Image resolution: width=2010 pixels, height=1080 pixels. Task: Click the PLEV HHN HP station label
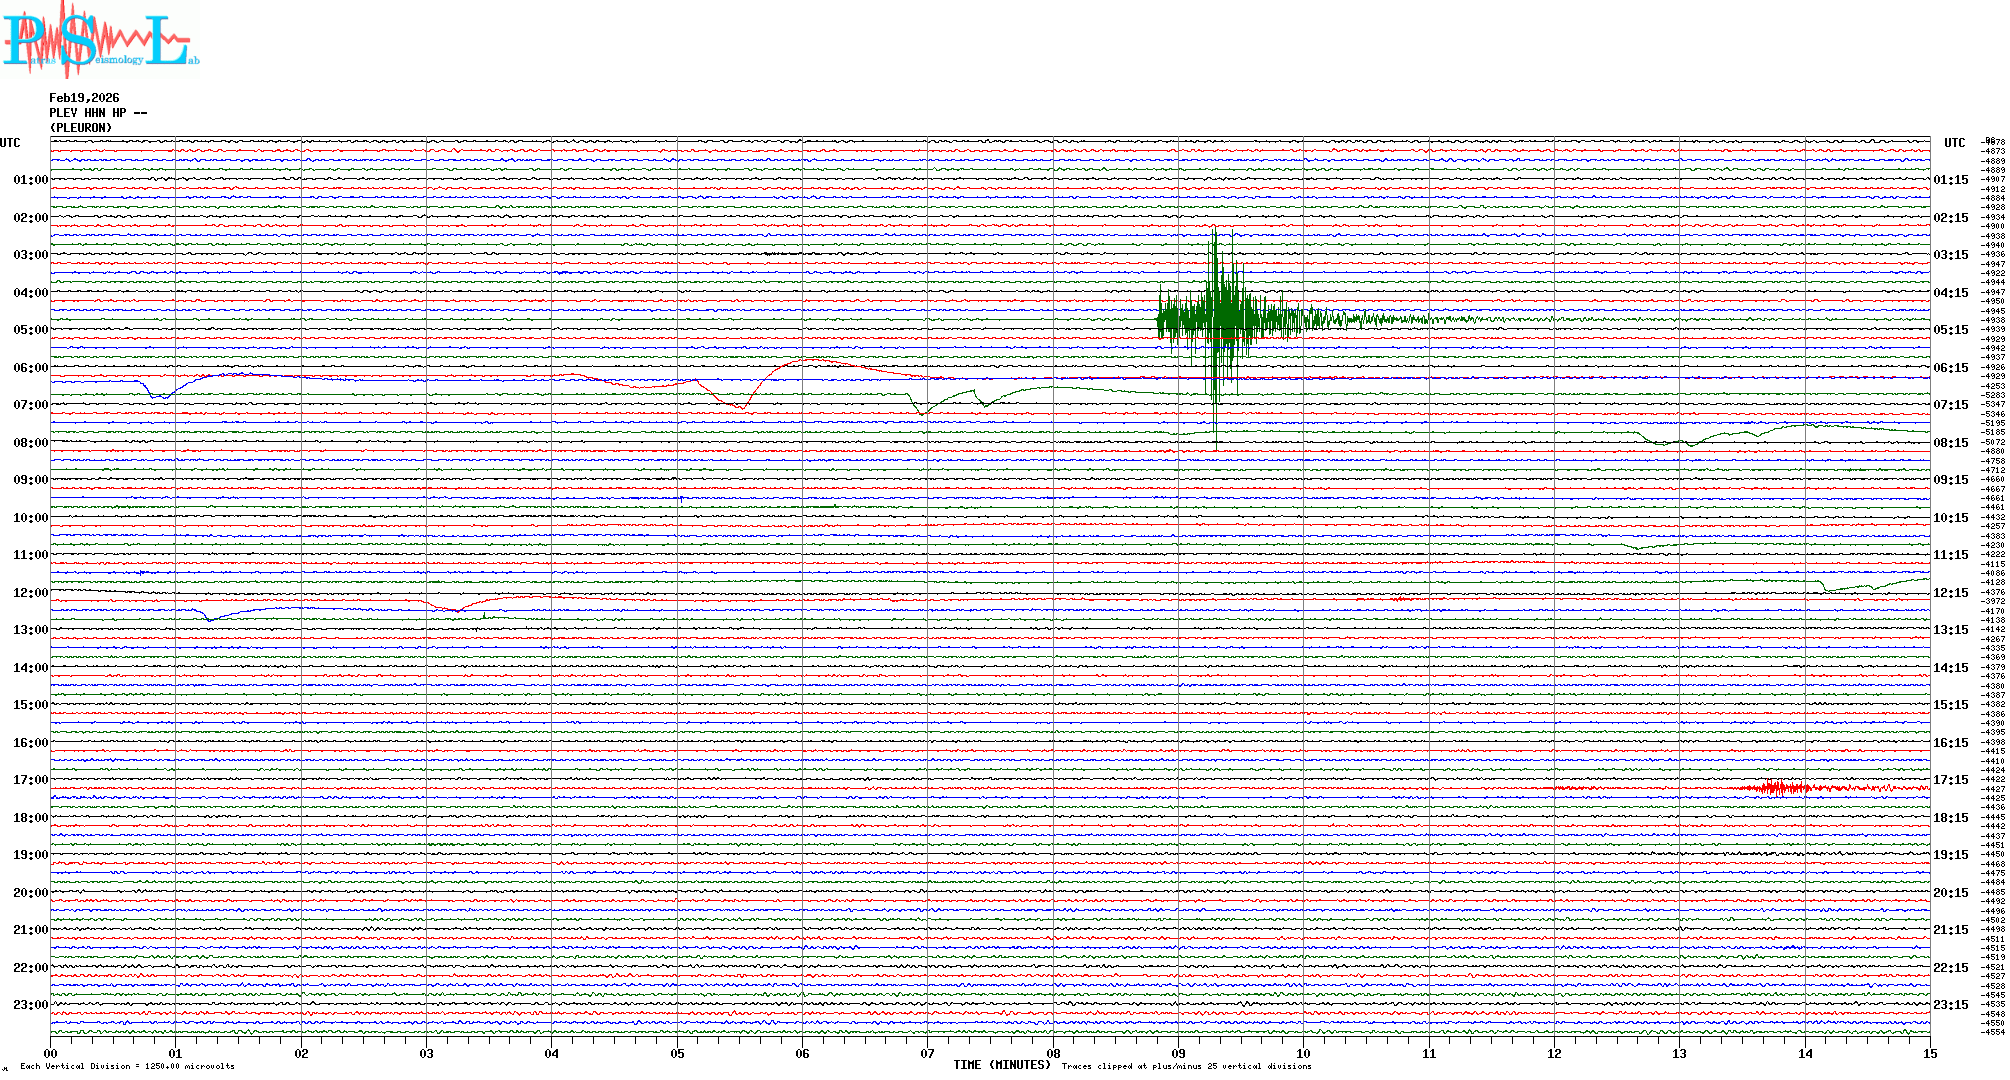click(x=97, y=113)
